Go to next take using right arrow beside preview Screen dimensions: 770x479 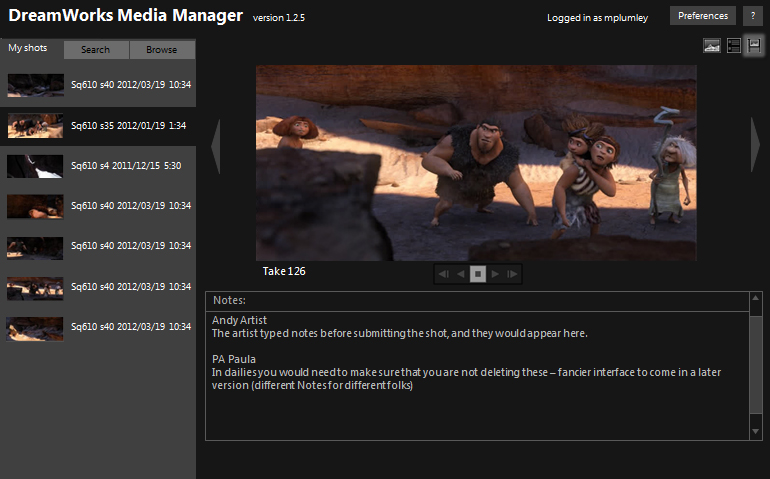coord(755,144)
